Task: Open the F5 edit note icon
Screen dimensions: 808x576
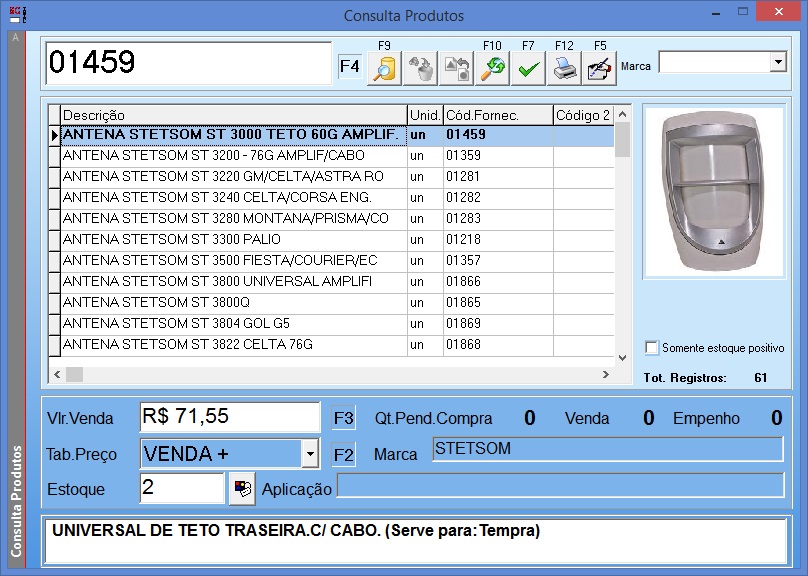Action: pos(599,69)
